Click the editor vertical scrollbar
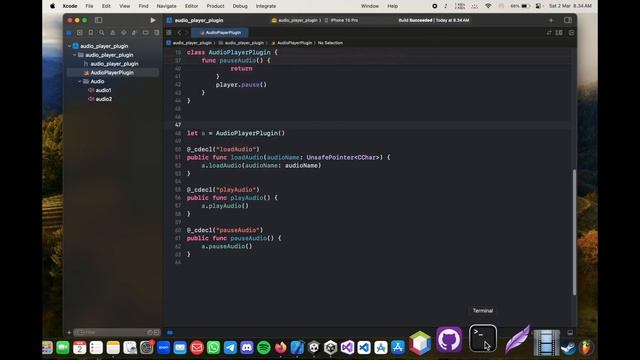Viewport: 640px width, 360px height. click(574, 232)
